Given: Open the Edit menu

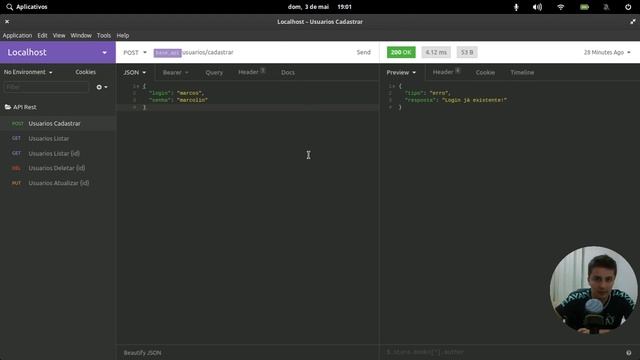Looking at the screenshot, I should (42, 36).
